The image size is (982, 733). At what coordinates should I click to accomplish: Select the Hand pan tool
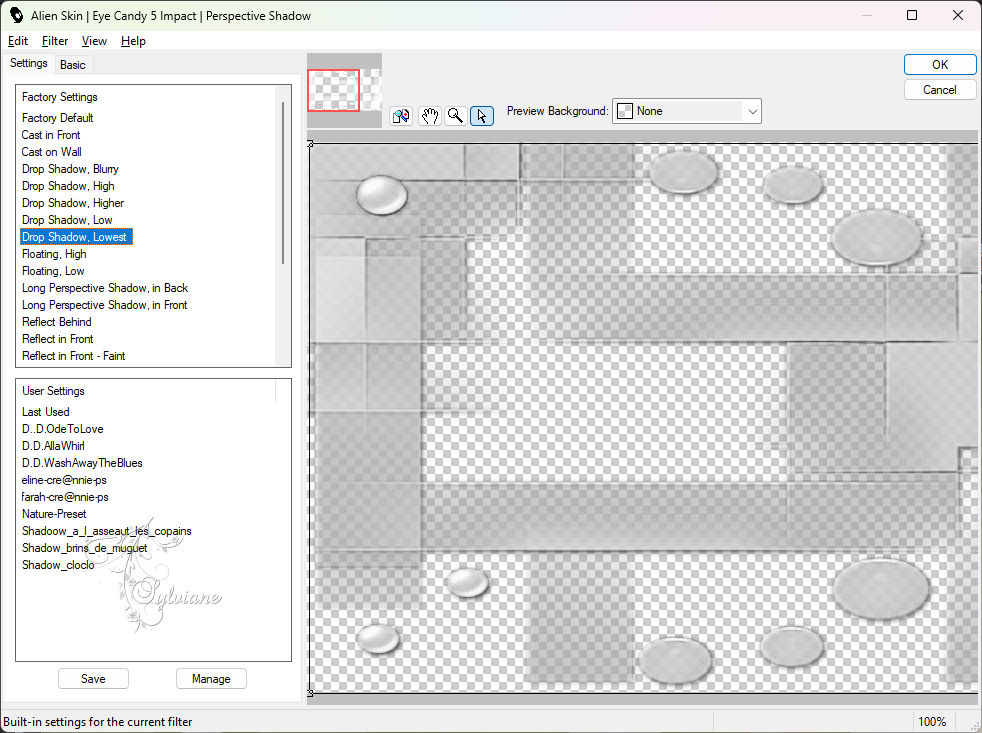(429, 116)
